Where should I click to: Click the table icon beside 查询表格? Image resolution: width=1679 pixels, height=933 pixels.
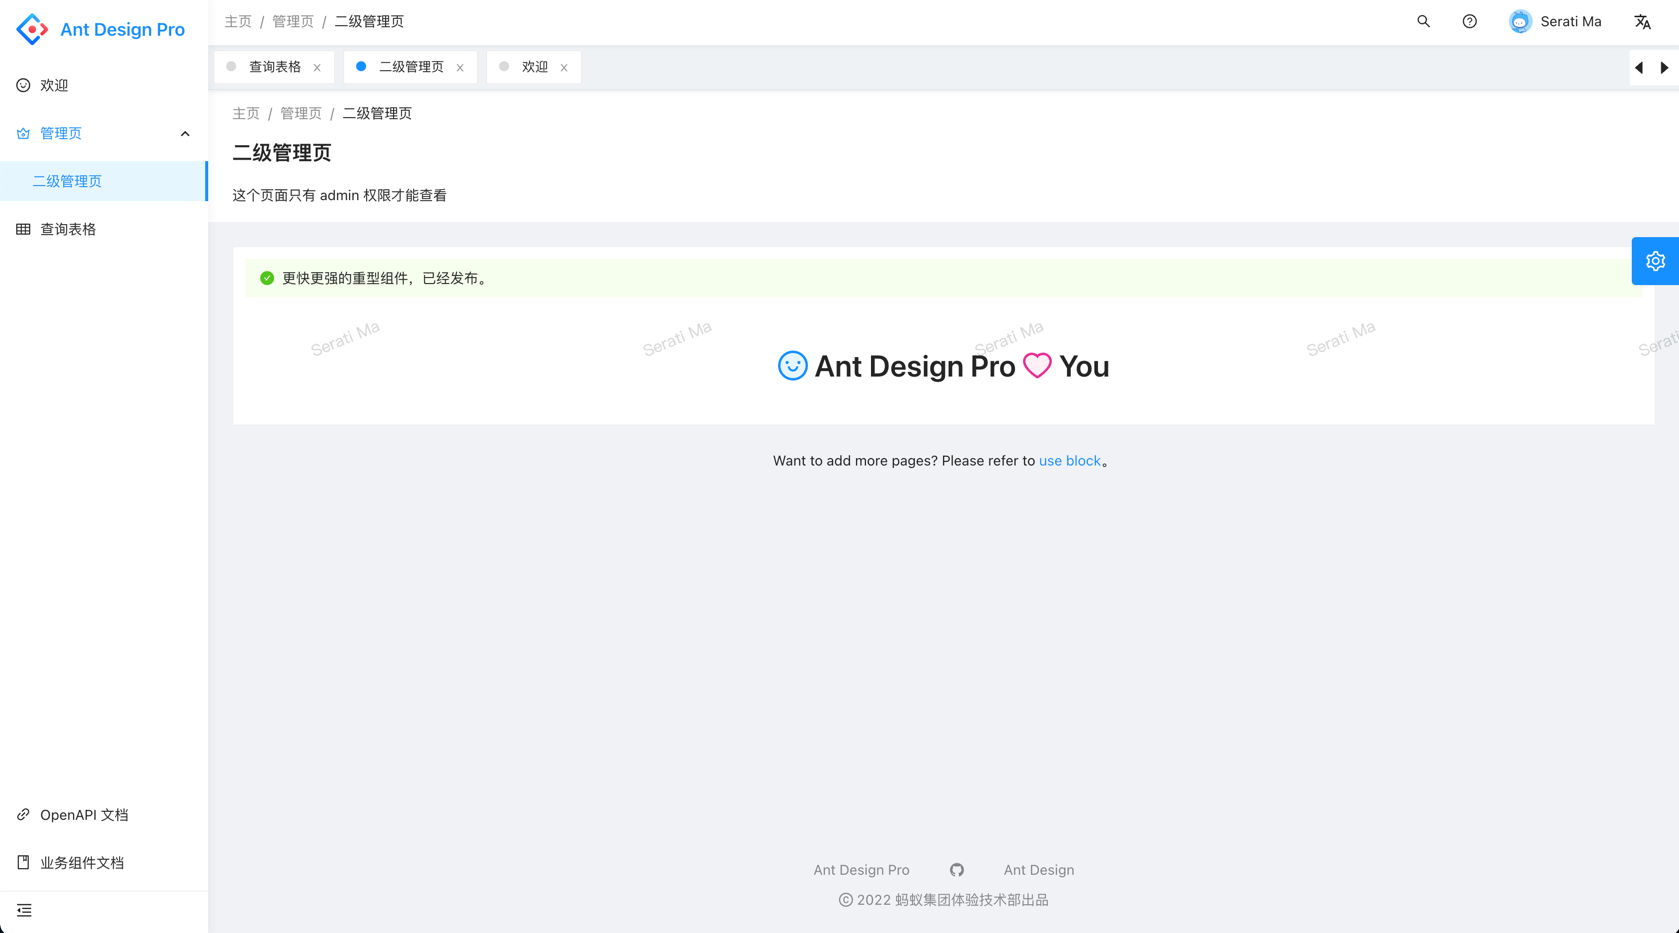[23, 229]
